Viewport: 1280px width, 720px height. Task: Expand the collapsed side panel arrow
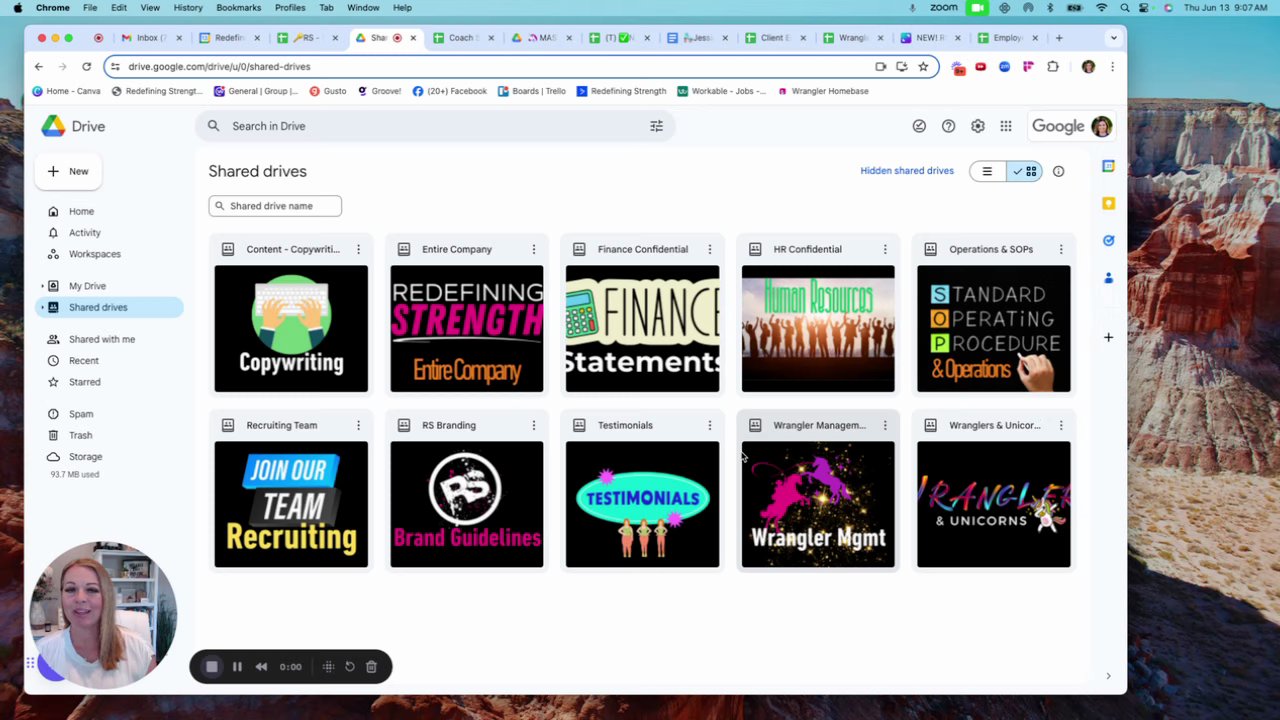(x=1108, y=676)
